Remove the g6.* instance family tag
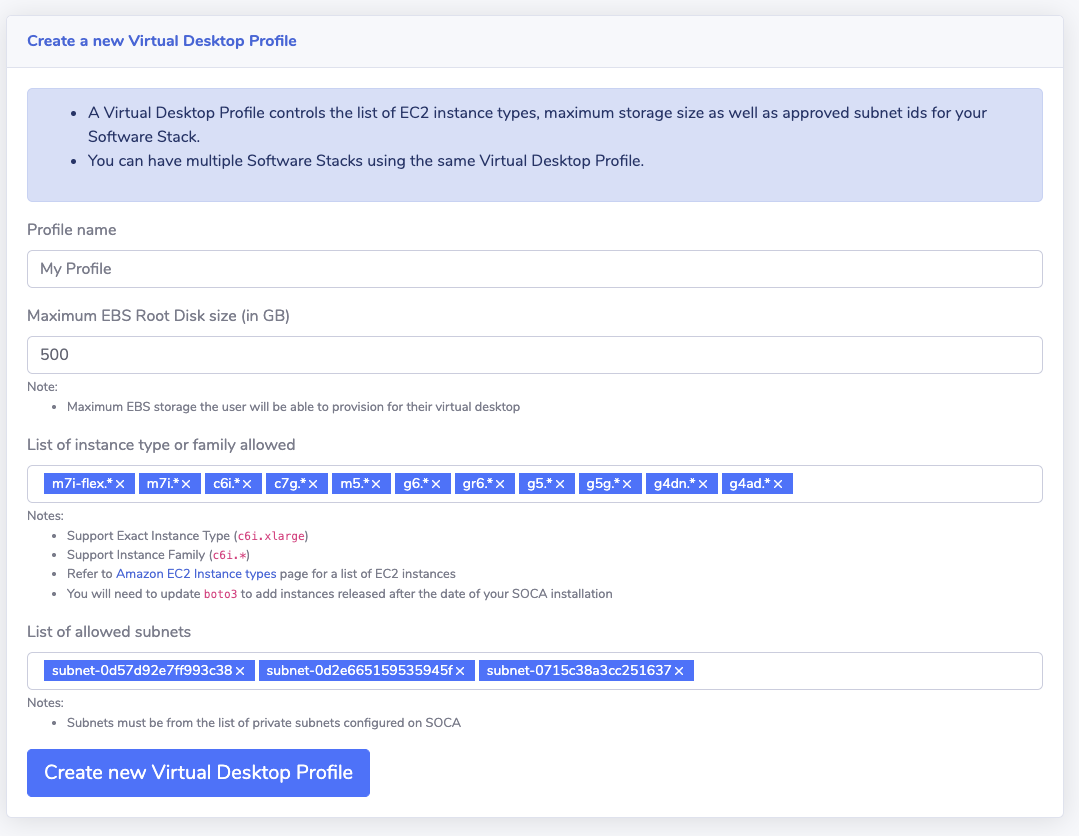Viewport: 1079px width, 836px height. 436,484
